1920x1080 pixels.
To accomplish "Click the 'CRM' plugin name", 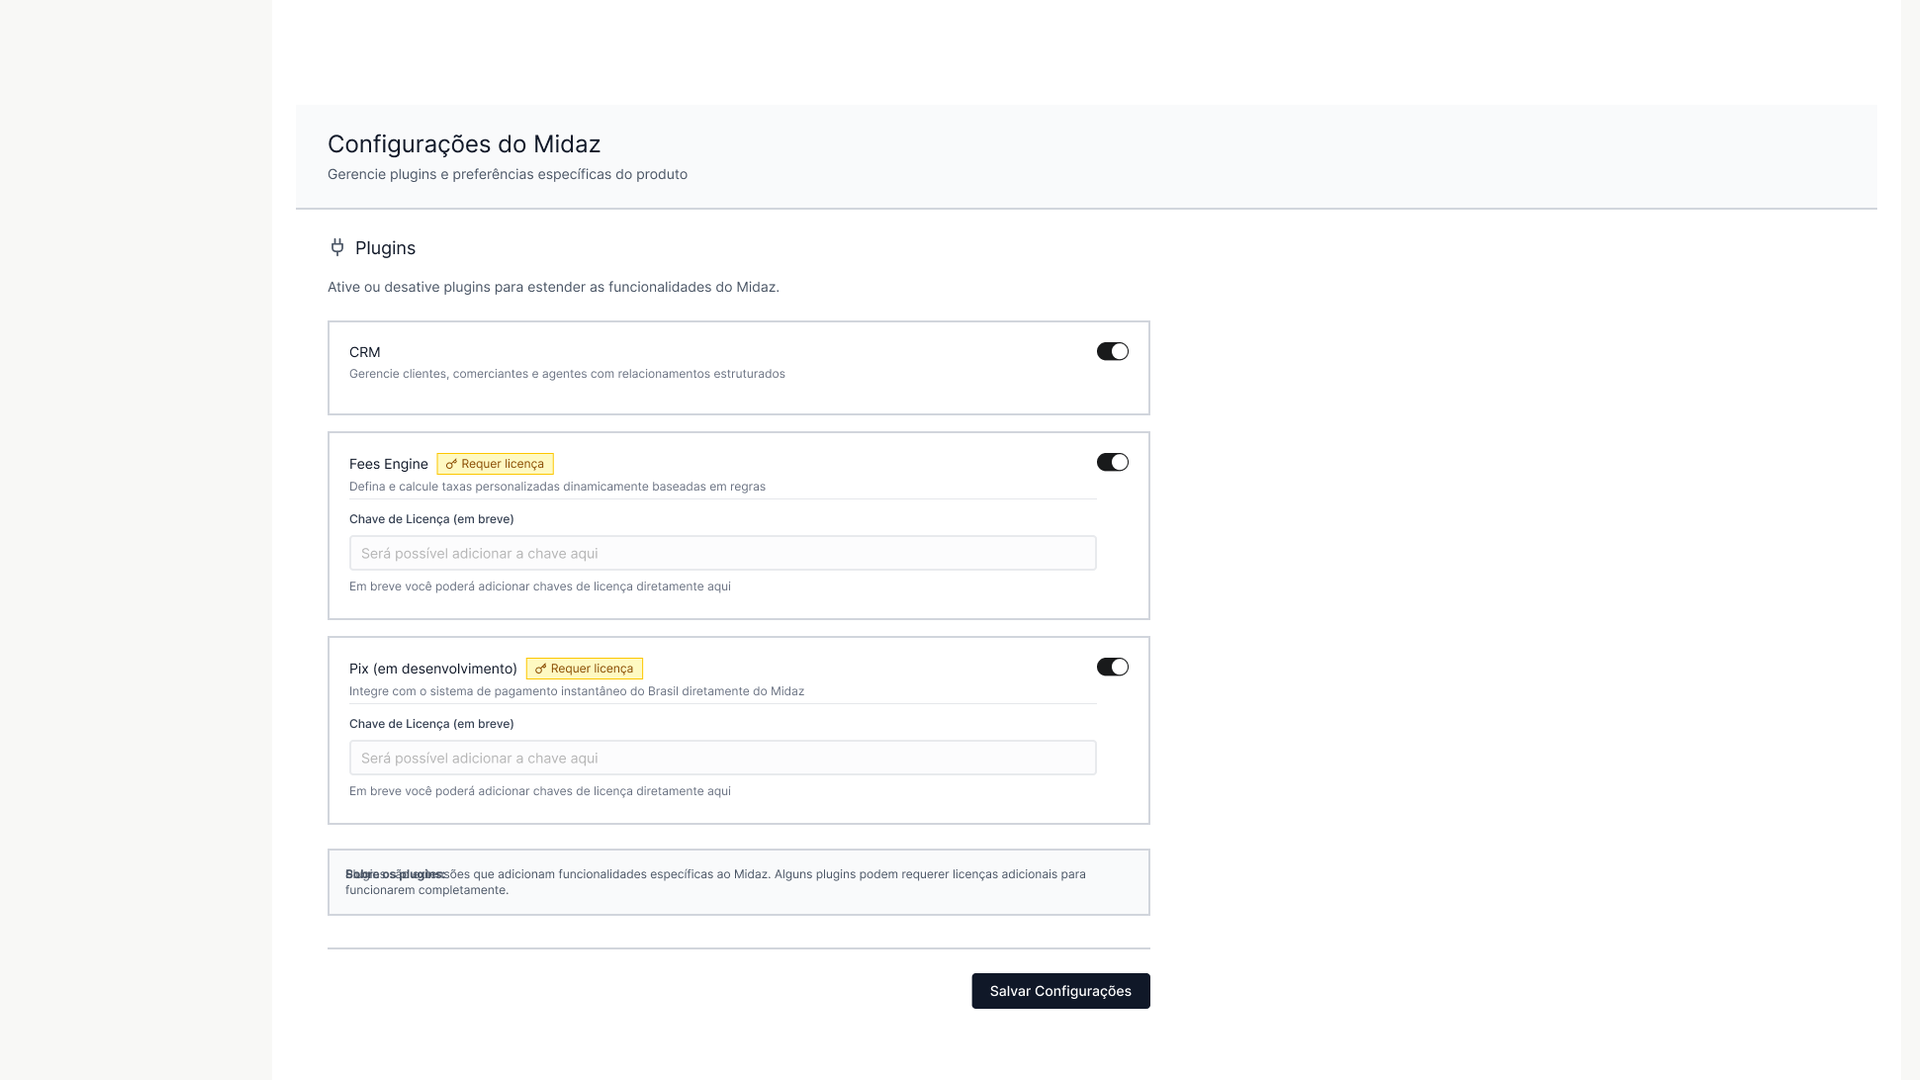I will [x=364, y=352].
